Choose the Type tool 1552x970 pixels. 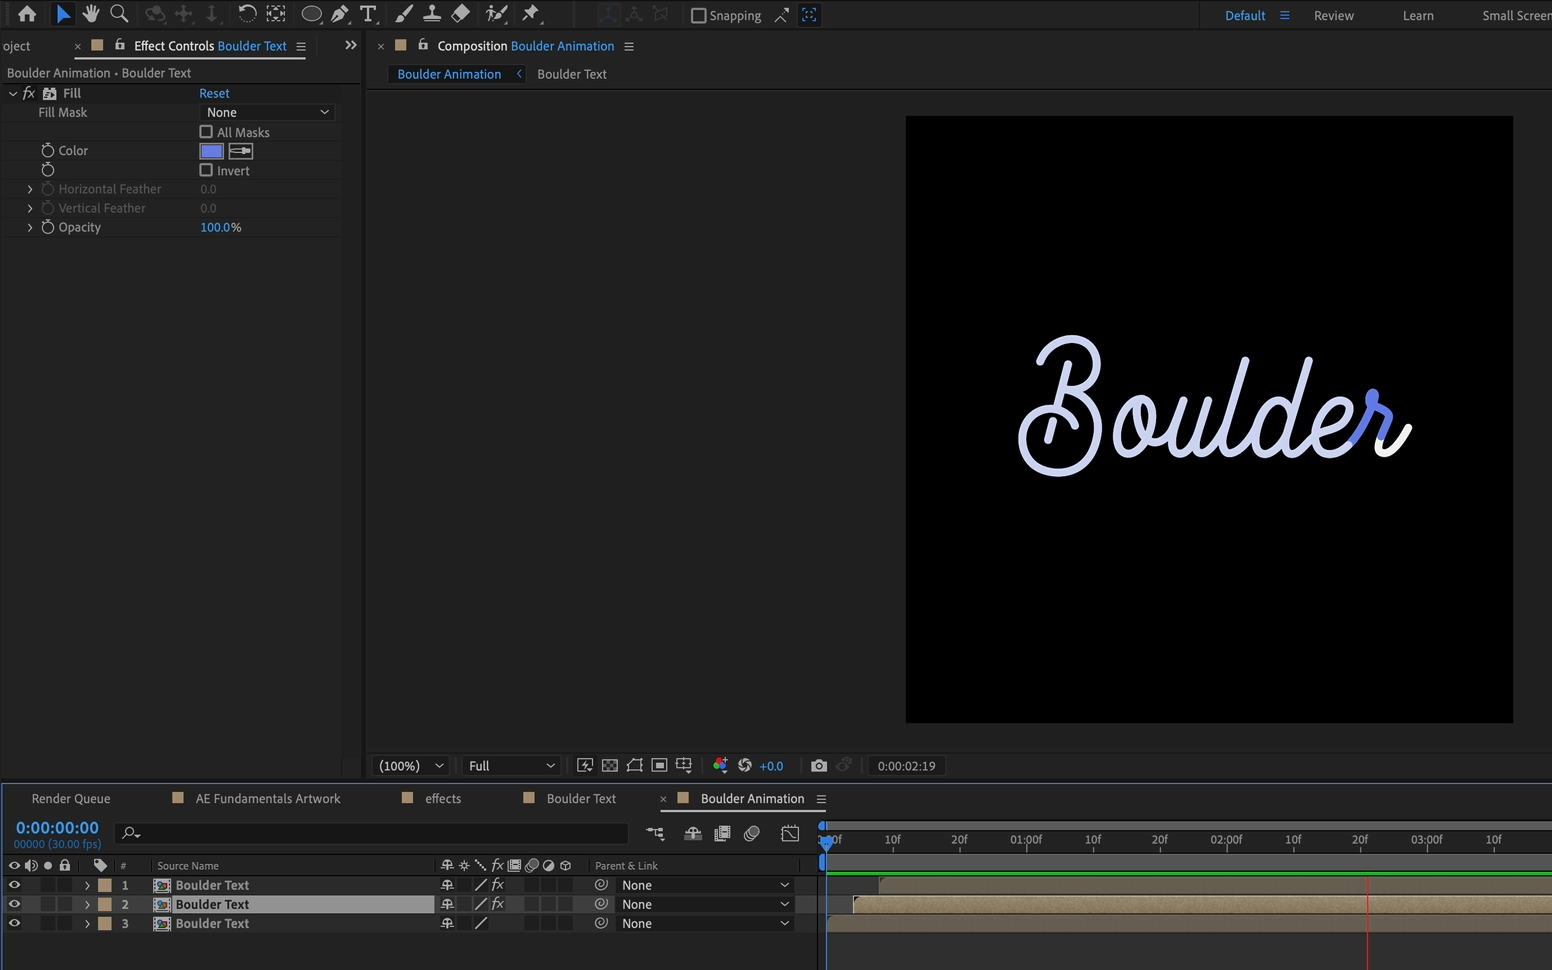tap(369, 14)
